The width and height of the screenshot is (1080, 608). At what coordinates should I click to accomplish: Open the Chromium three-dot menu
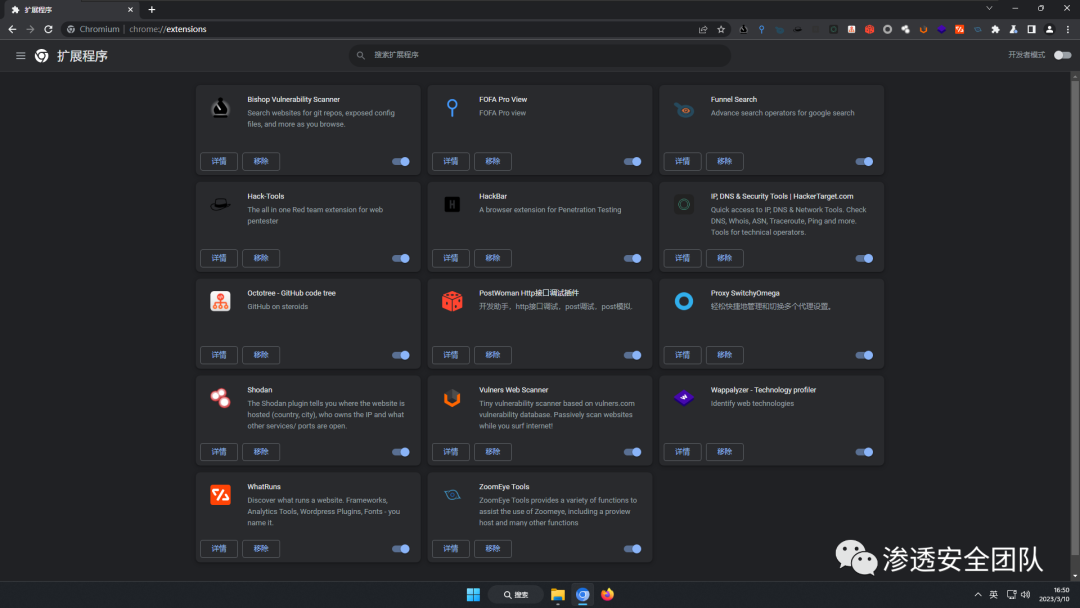[x=1068, y=30]
